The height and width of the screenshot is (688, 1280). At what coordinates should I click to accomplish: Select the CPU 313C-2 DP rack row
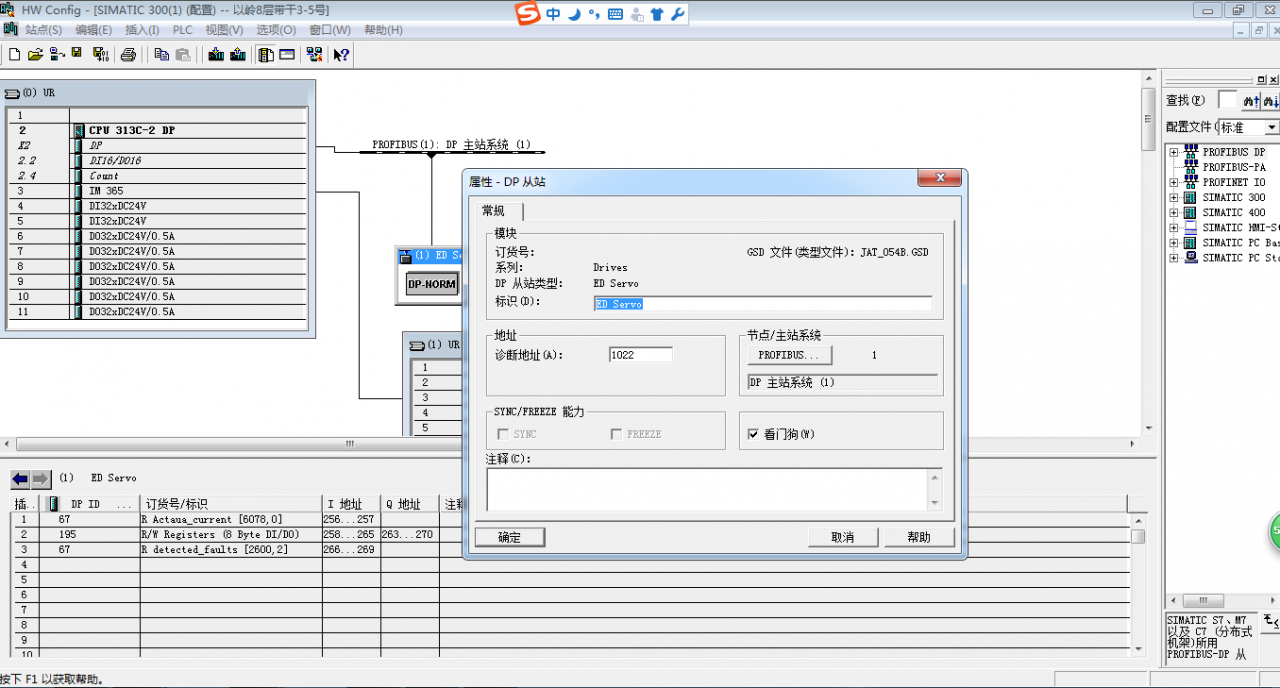(x=157, y=130)
